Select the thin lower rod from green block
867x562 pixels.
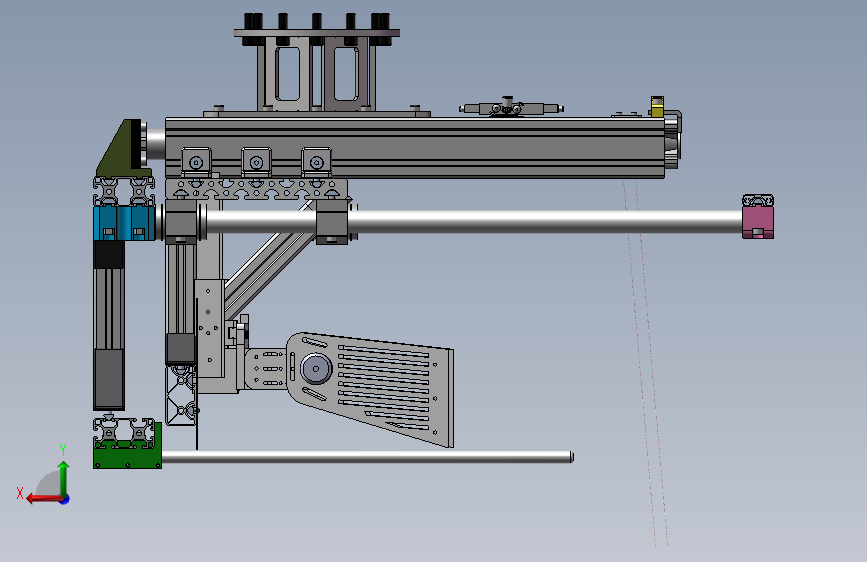(x=368, y=457)
